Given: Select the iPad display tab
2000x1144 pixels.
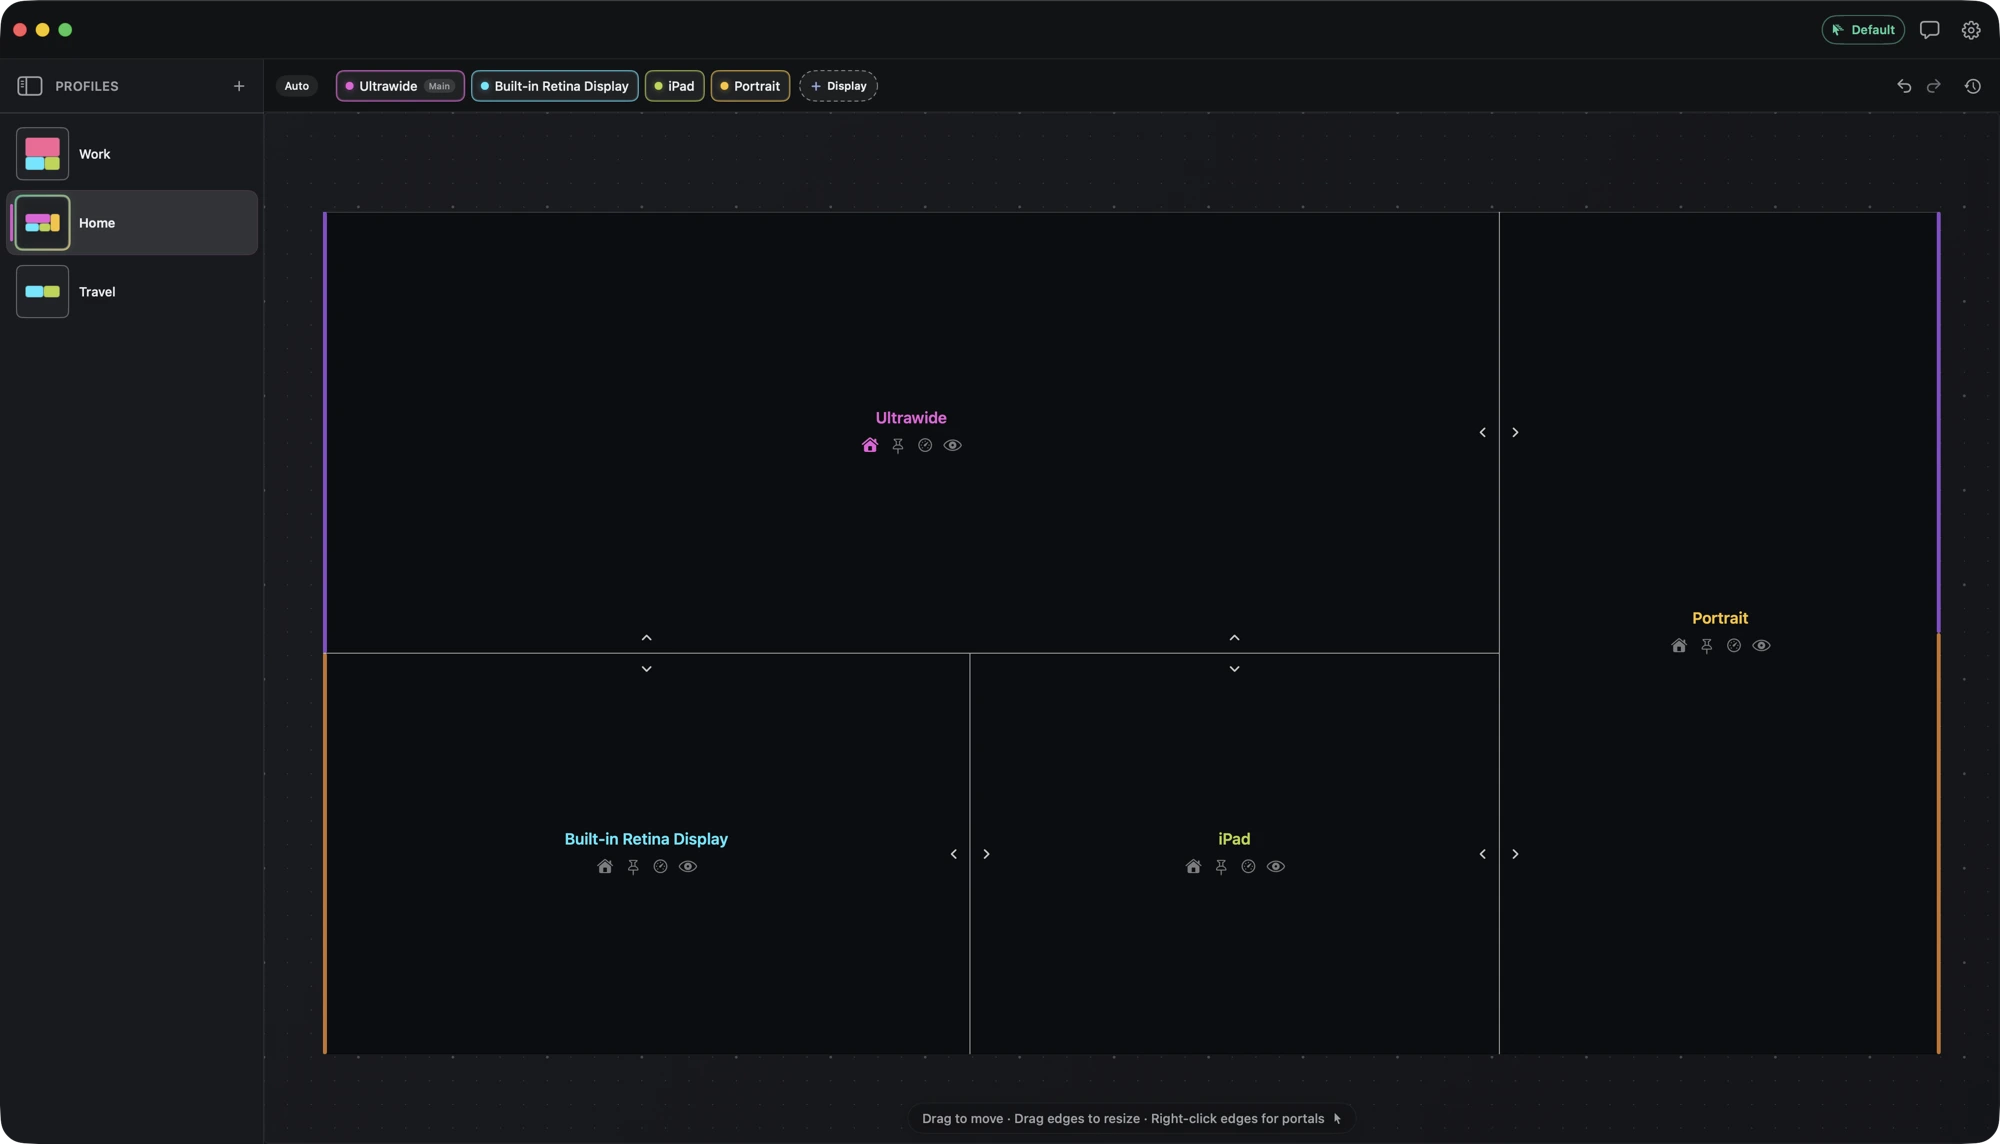Looking at the screenshot, I should click(675, 86).
